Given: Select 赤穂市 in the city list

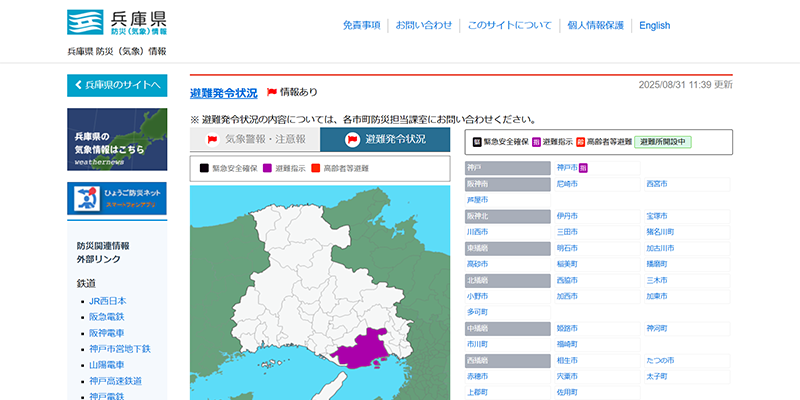Looking at the screenshot, I should tap(477, 377).
